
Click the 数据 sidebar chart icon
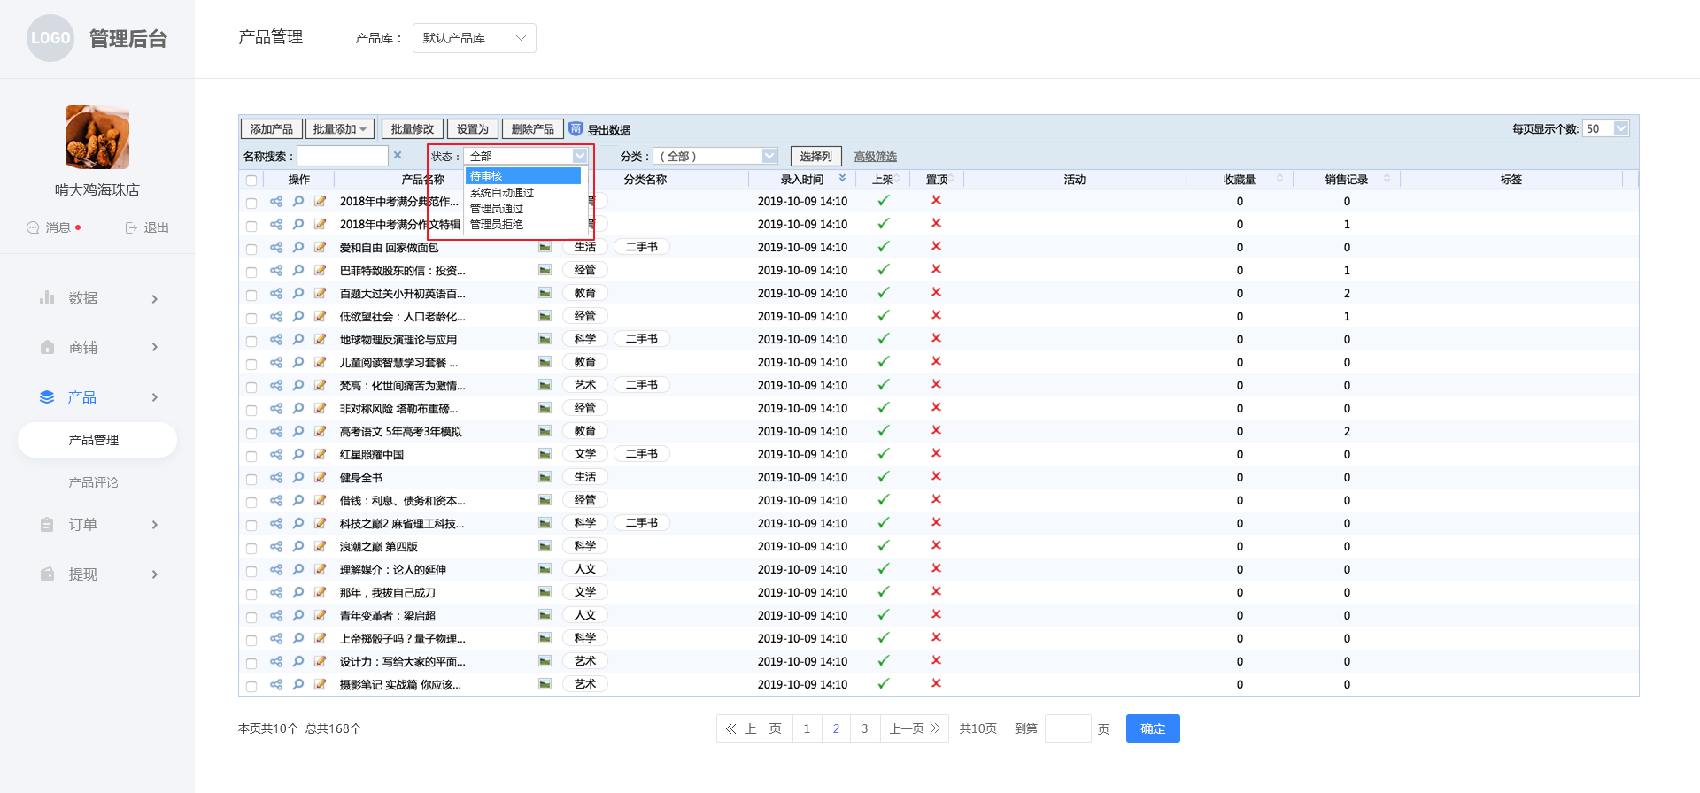(47, 297)
